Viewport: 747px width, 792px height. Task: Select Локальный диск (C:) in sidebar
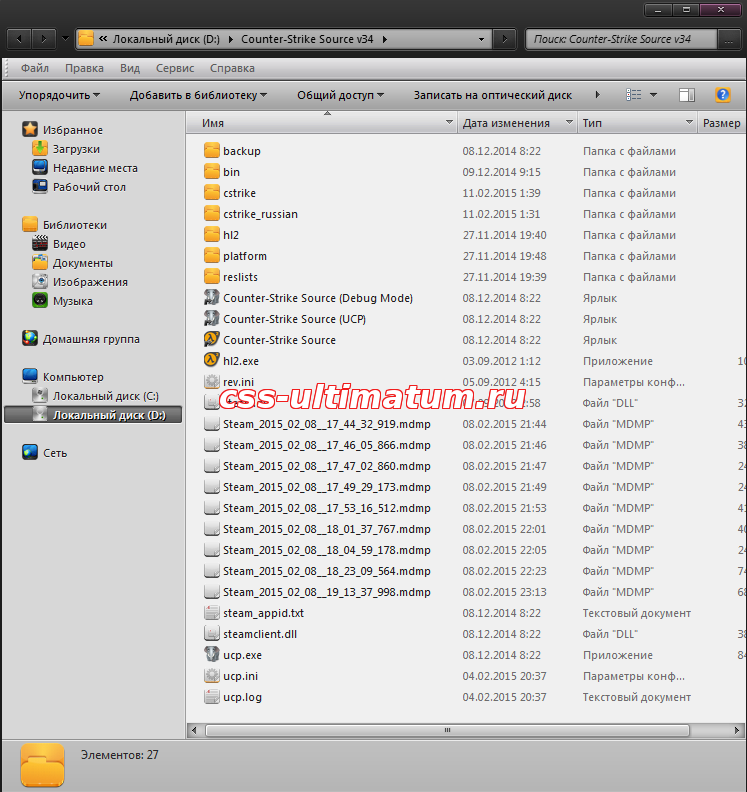click(106, 396)
